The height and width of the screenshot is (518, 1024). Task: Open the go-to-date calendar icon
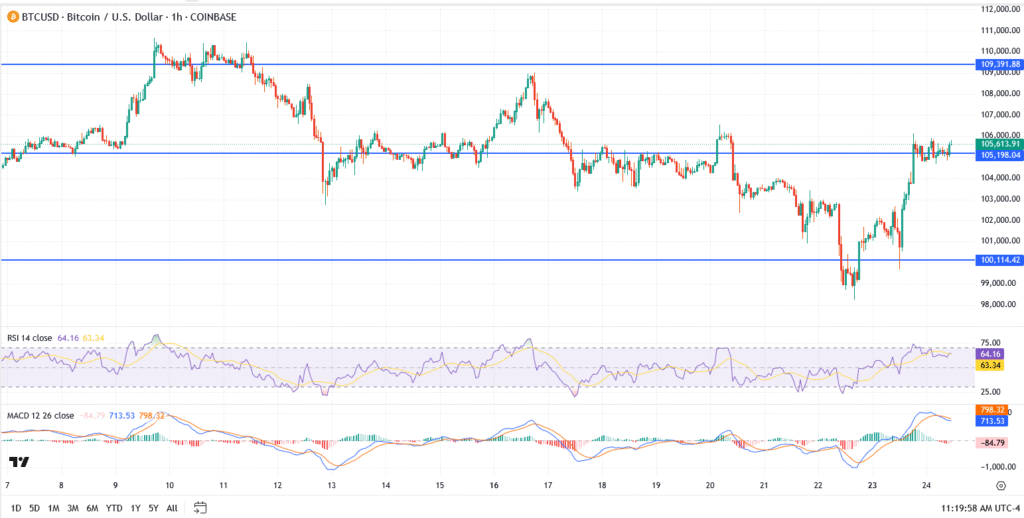tap(200, 507)
